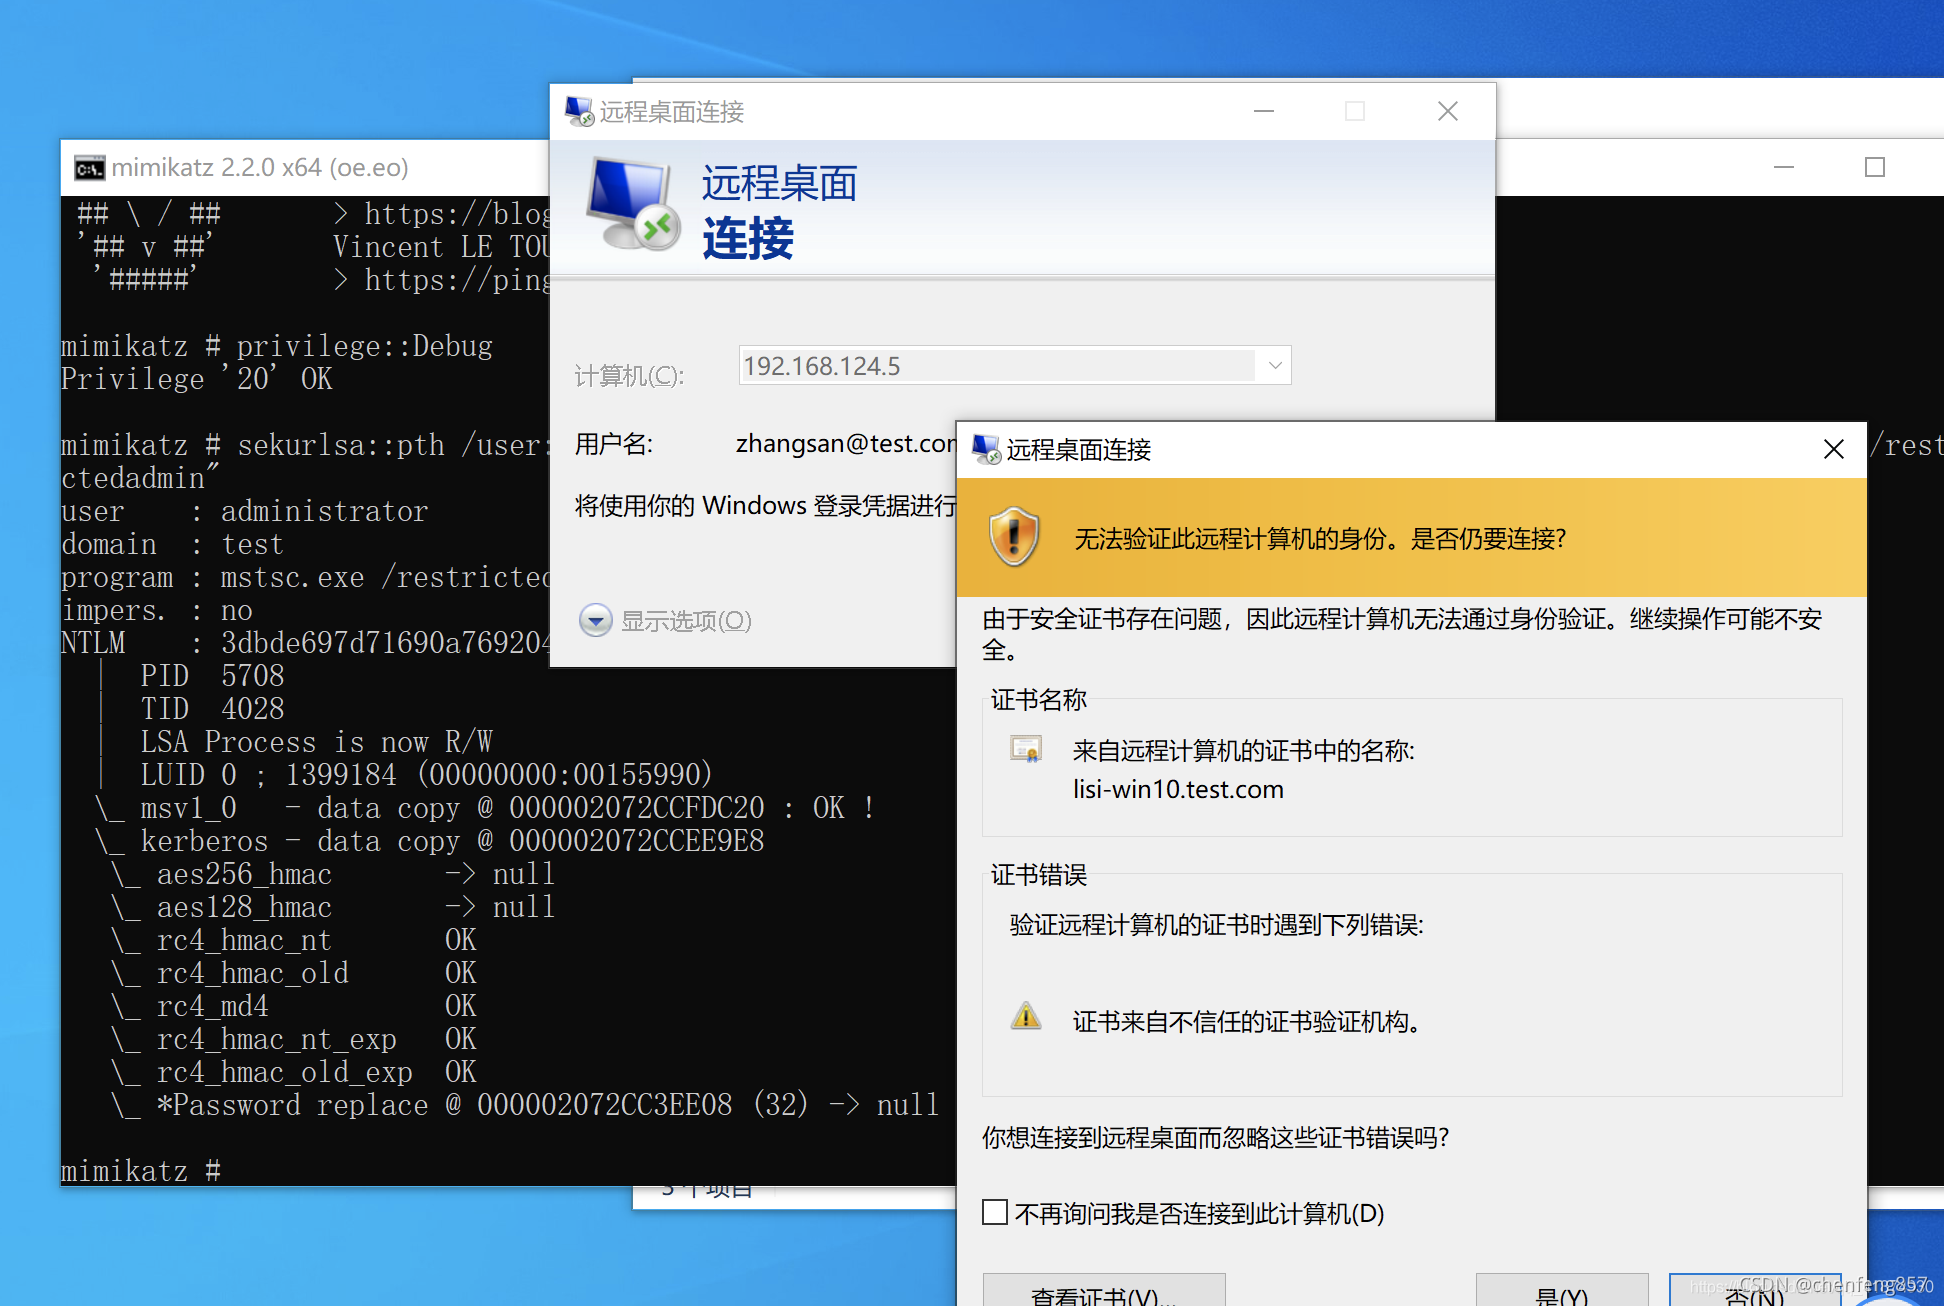Screen dimensions: 1944x1306
Task: Click the certificate icon beside the certificate name
Action: click(1026, 749)
